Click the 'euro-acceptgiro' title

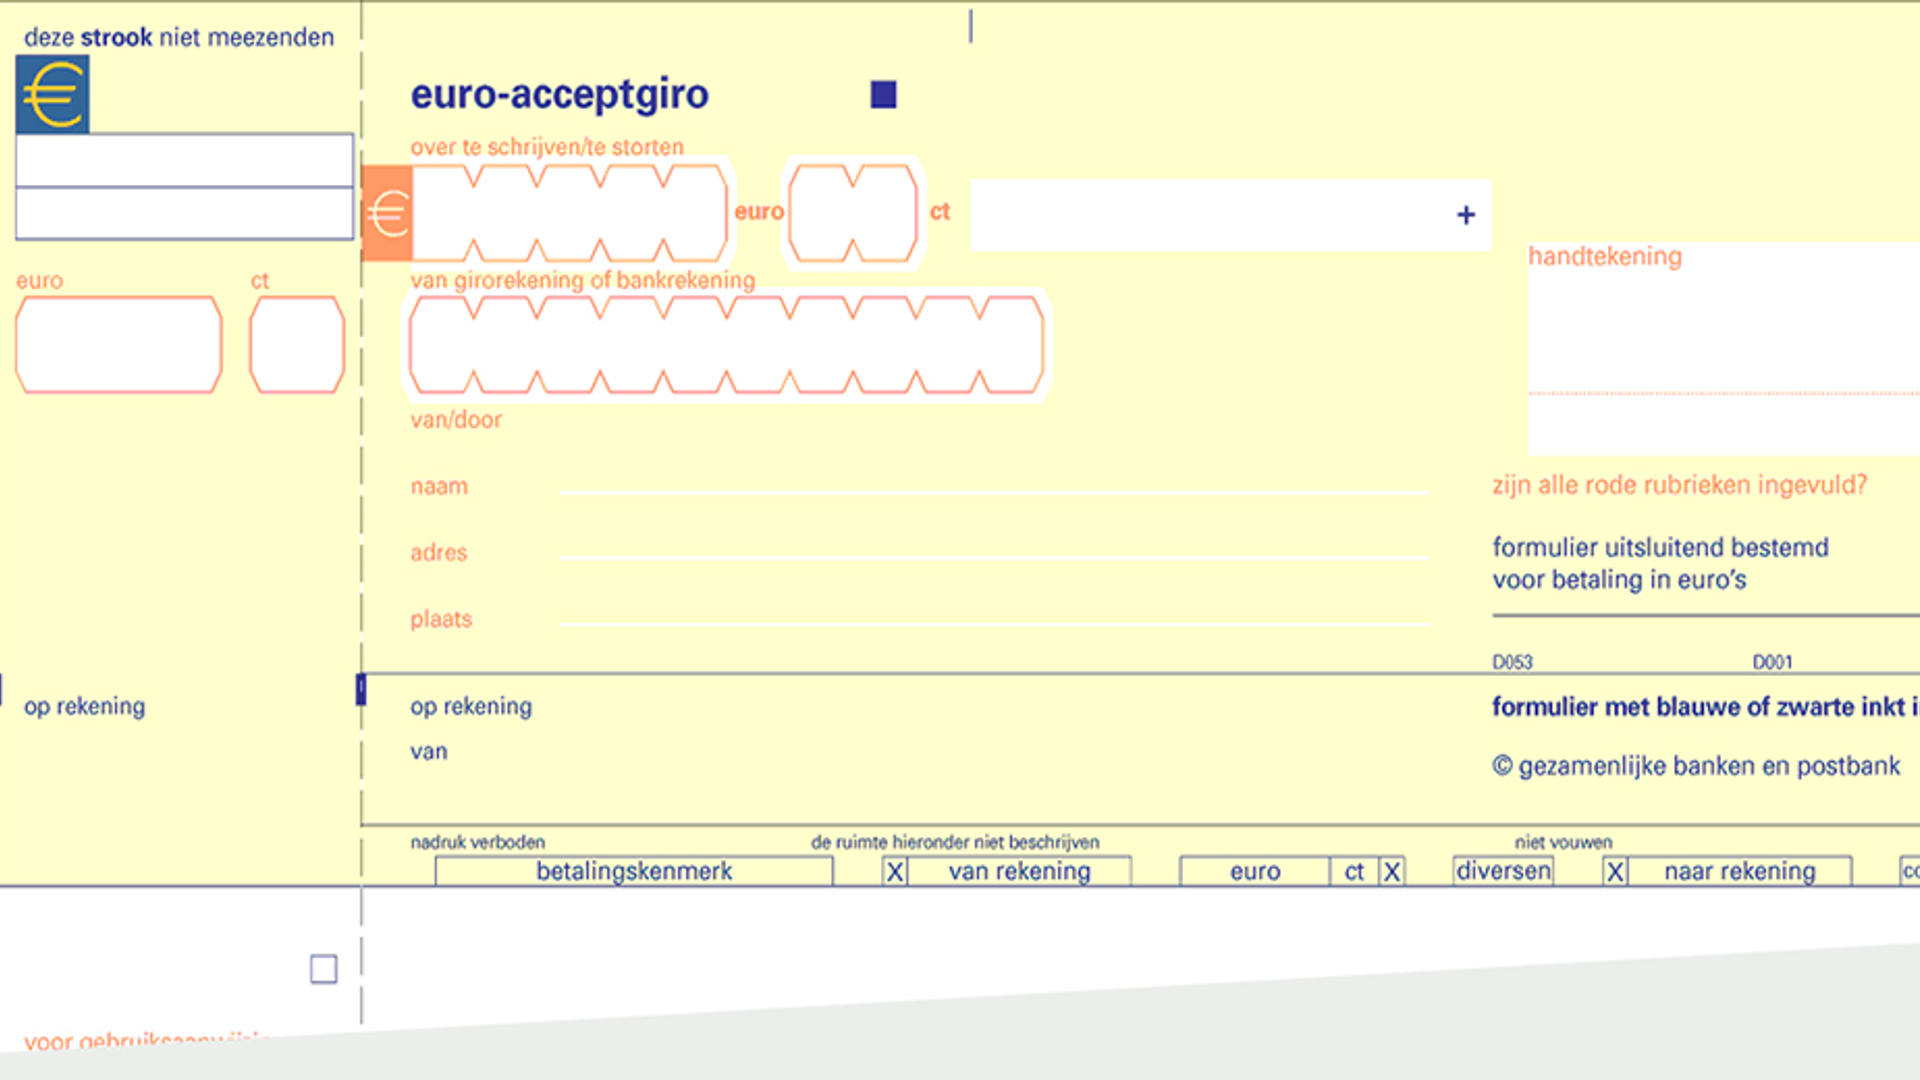click(559, 95)
